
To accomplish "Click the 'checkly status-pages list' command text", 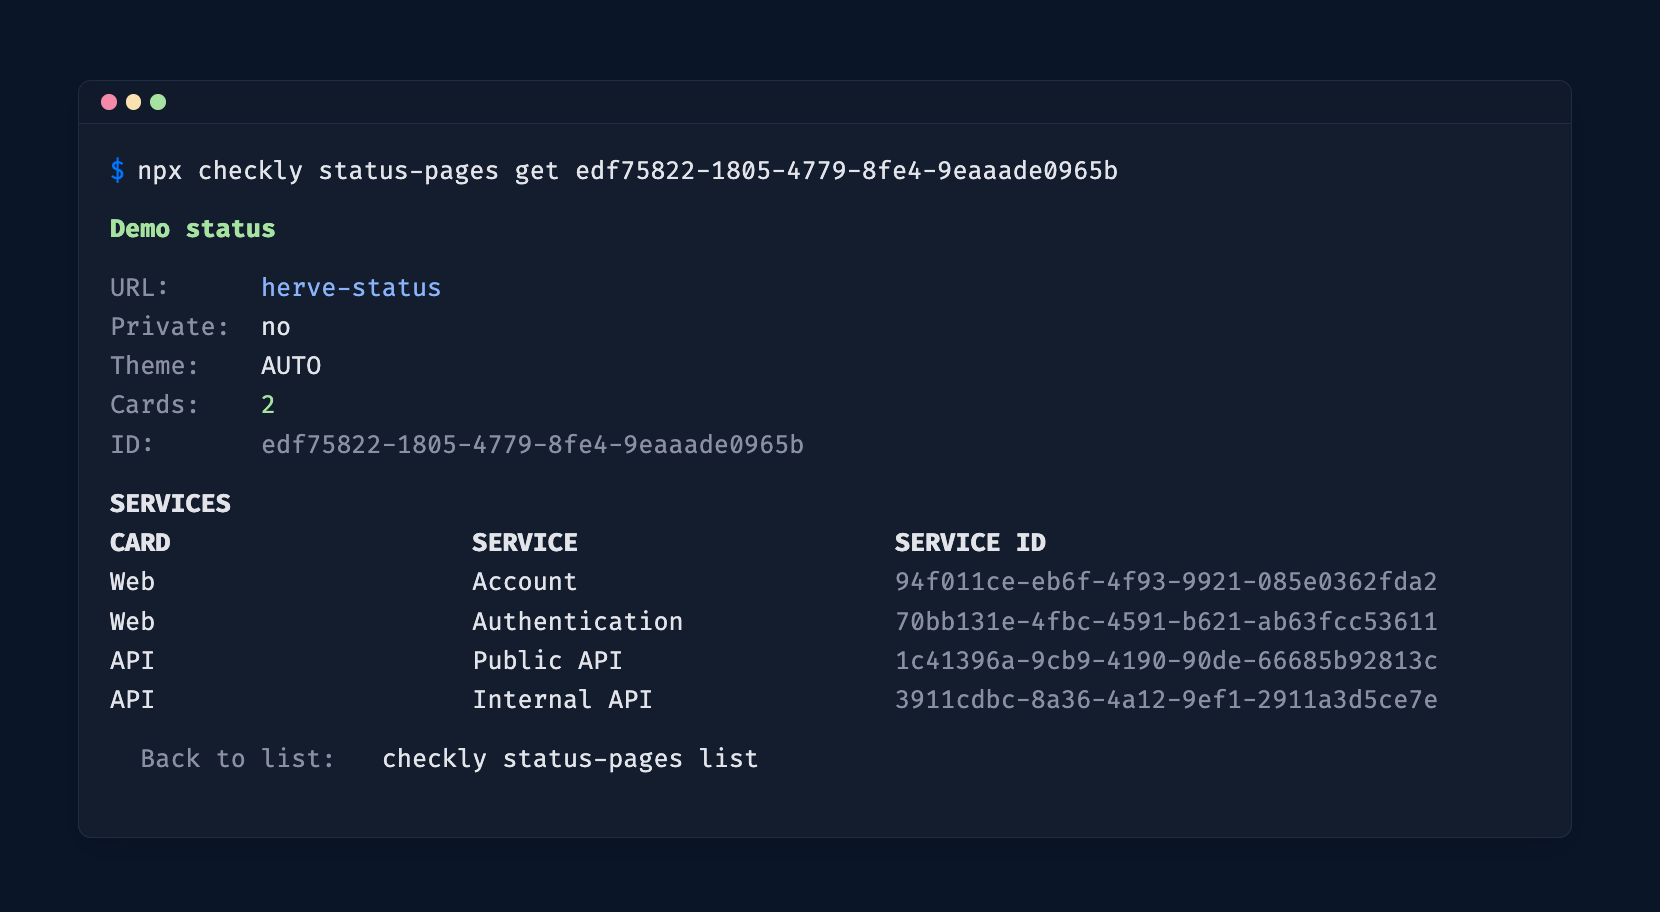I will [569, 758].
